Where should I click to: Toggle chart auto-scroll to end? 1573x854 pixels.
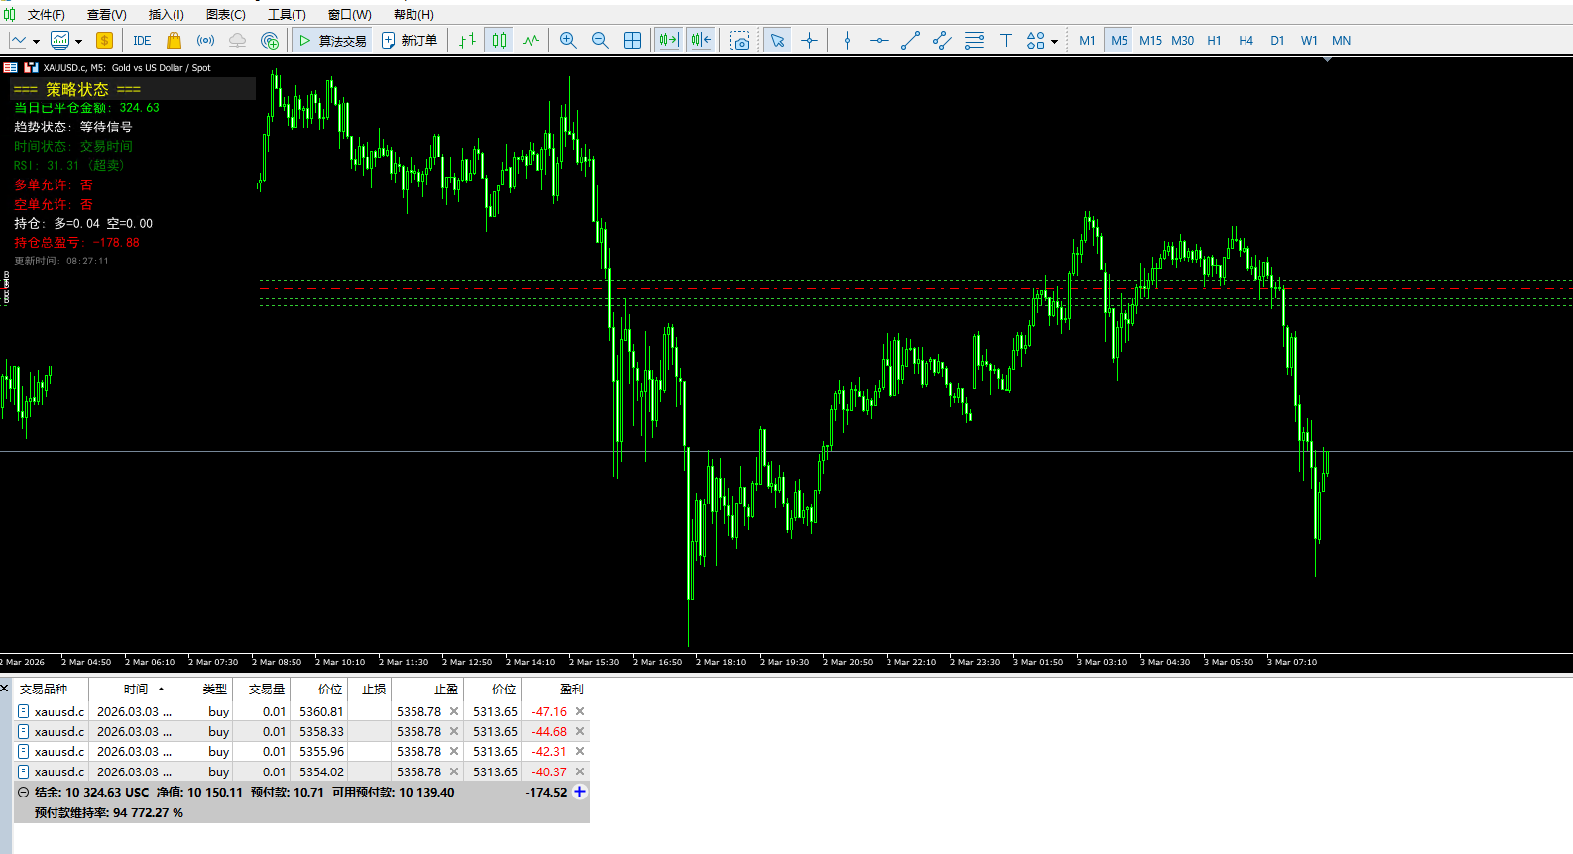[668, 40]
